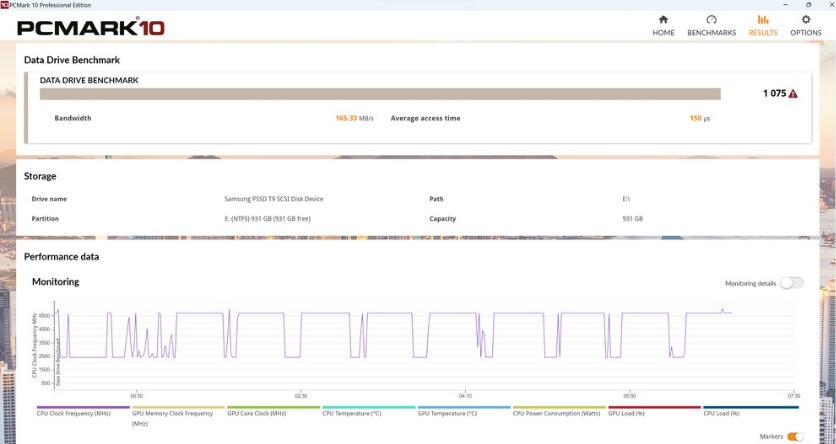Open Options with the gear icon

click(x=805, y=20)
